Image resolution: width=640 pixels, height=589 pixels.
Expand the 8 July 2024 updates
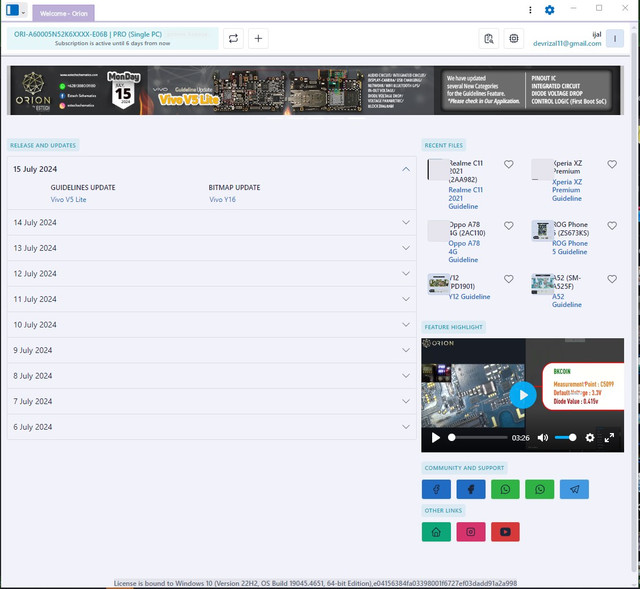tap(212, 376)
